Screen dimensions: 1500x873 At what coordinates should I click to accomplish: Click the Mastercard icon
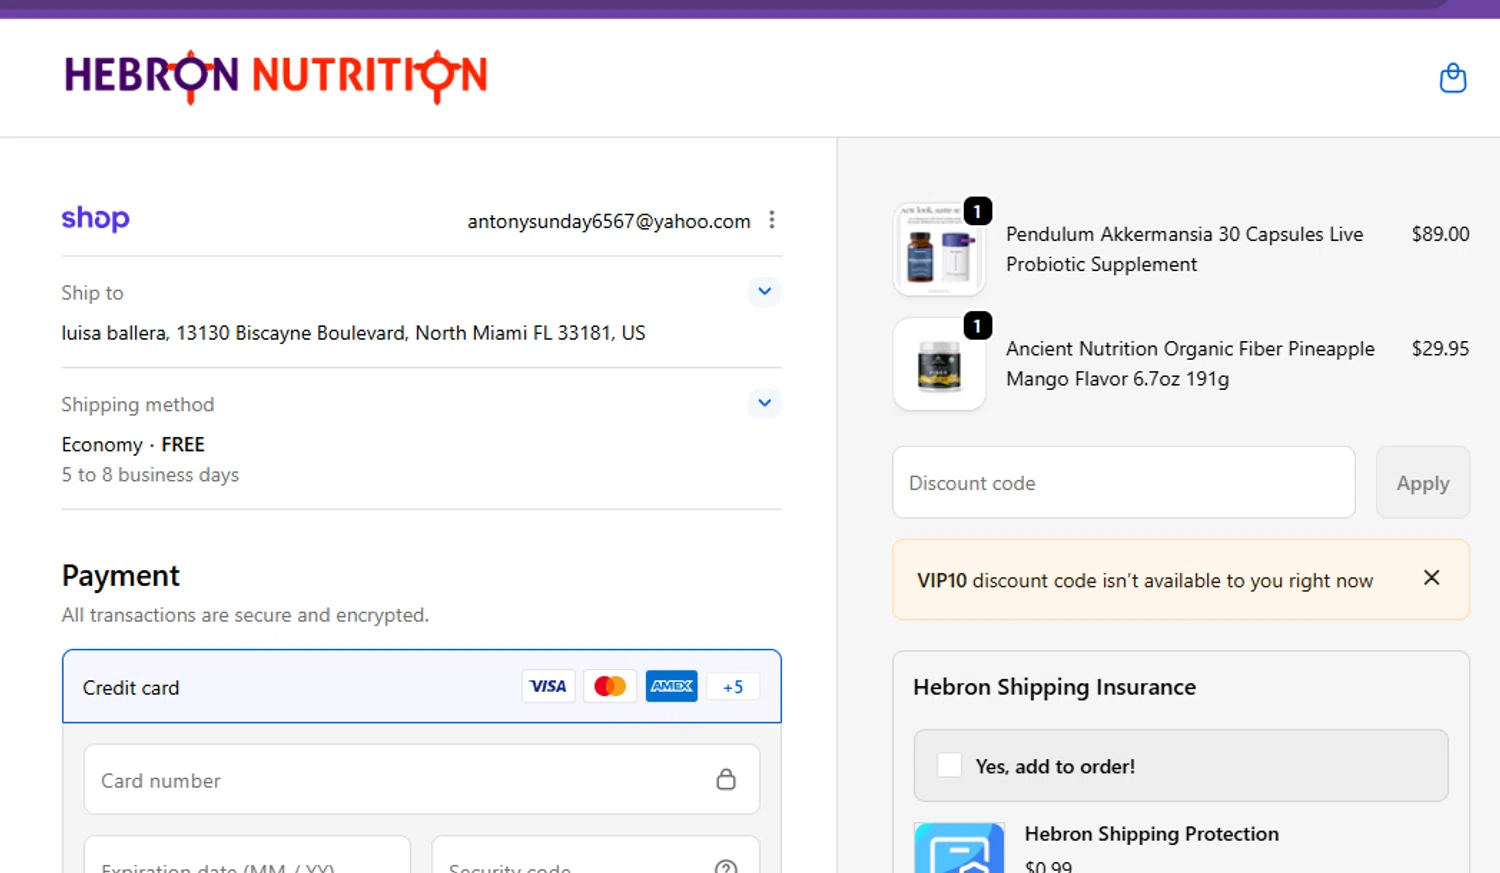click(x=610, y=686)
